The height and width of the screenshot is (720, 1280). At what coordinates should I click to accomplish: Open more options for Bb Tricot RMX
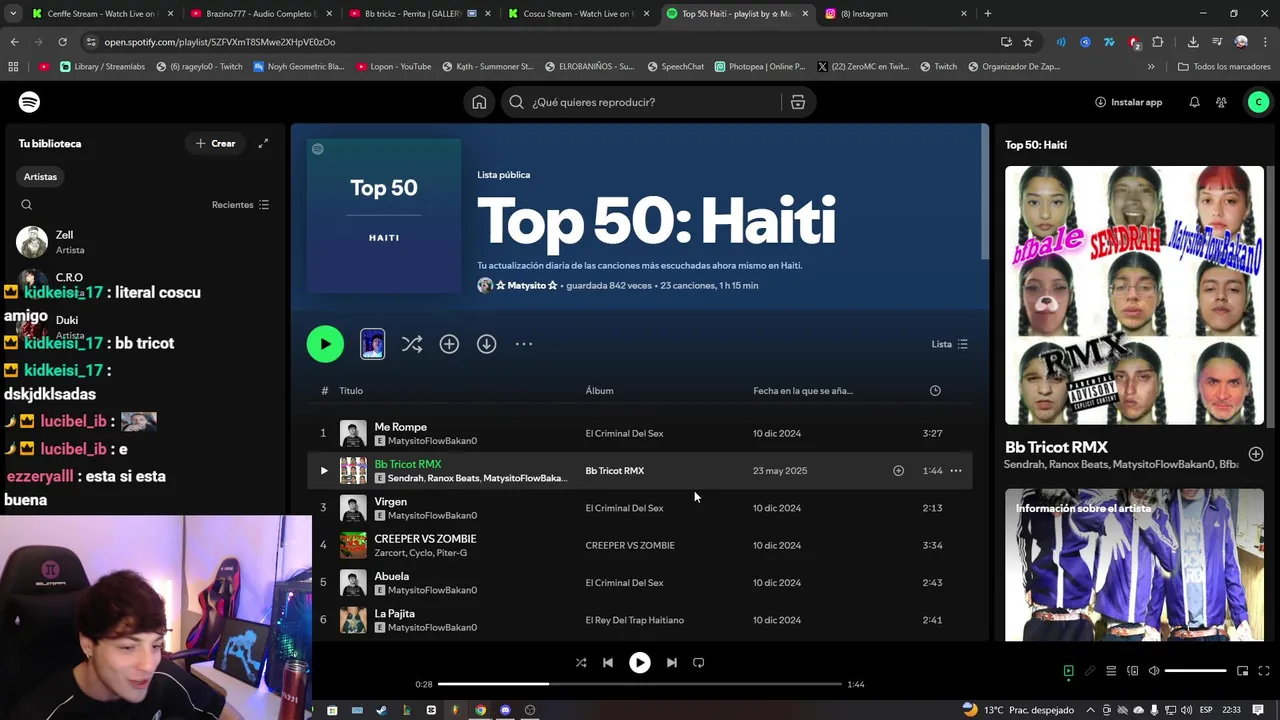(x=956, y=471)
